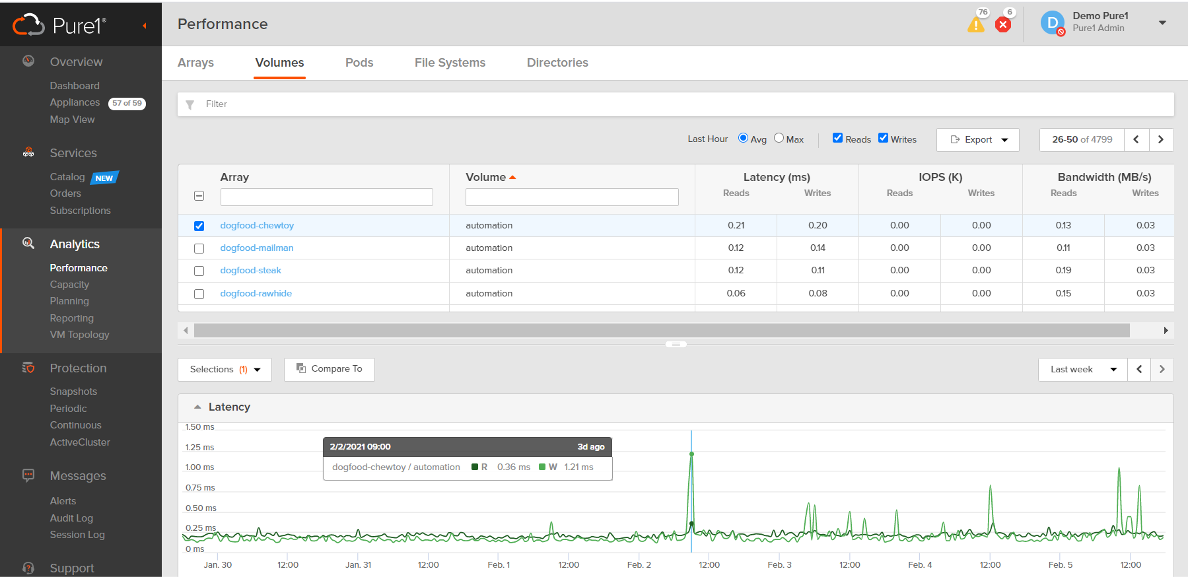Image resolution: width=1189 pixels, height=577 pixels.
Task: Click the Protection shield icon
Action: (28, 368)
